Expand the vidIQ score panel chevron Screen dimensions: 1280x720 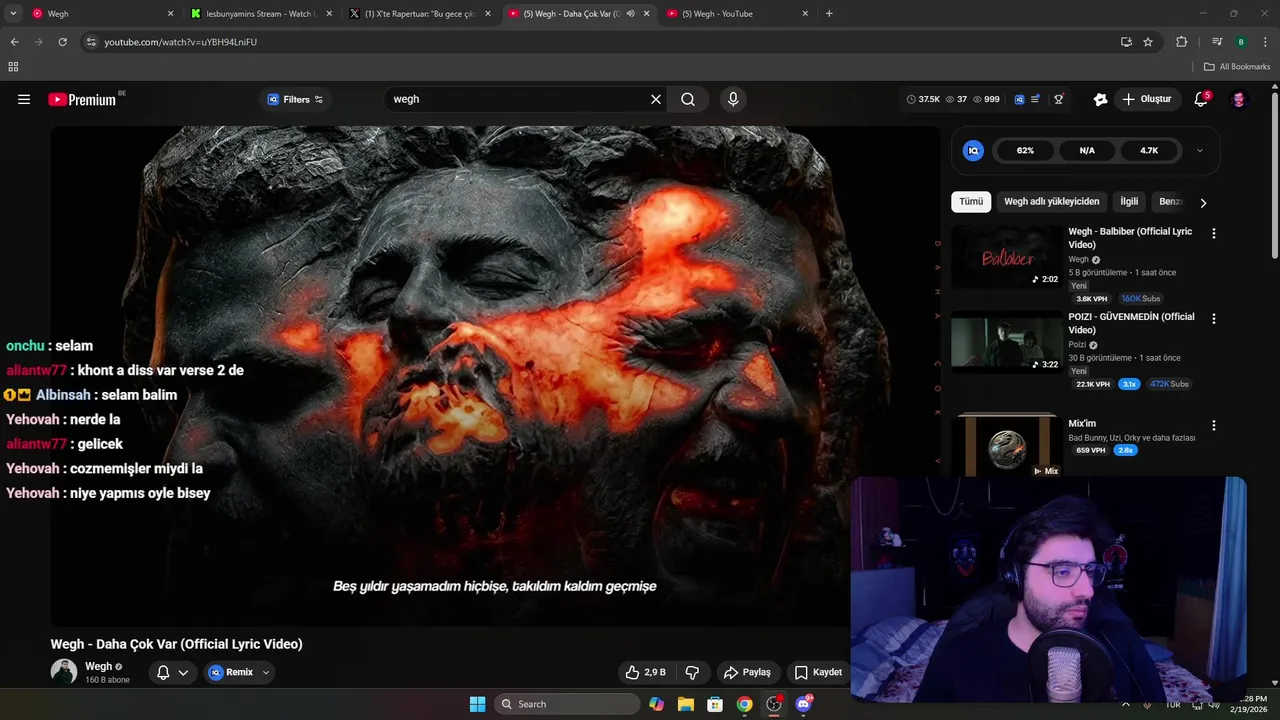tap(1200, 150)
